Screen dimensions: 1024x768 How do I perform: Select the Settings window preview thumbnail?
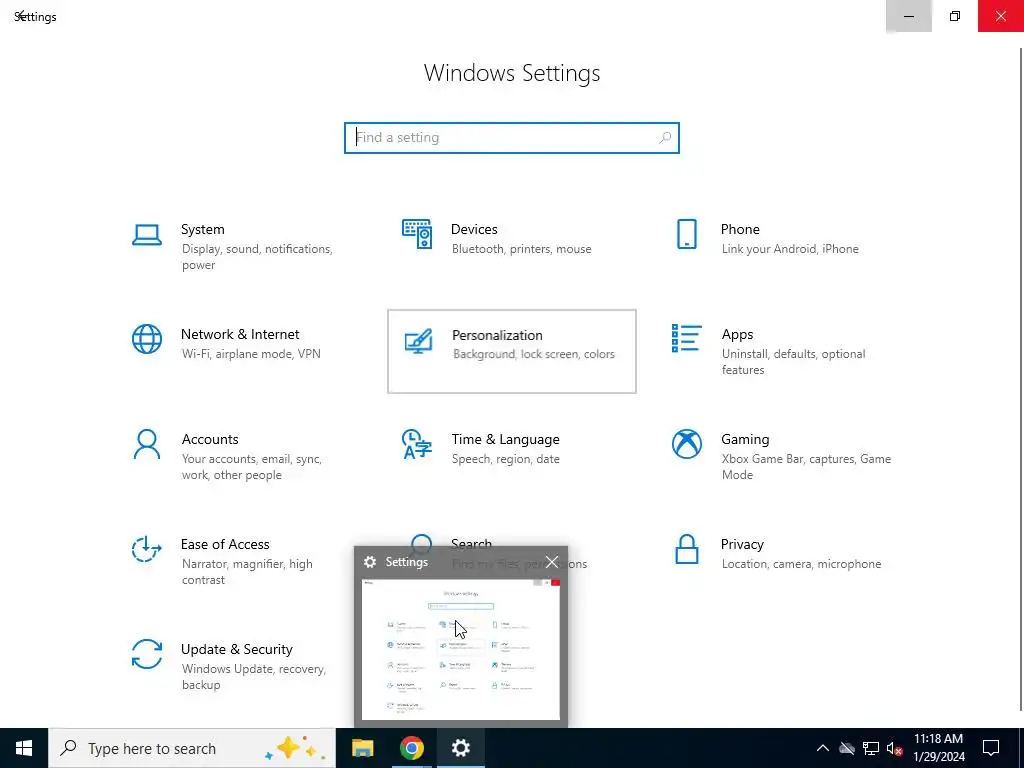[x=460, y=650]
